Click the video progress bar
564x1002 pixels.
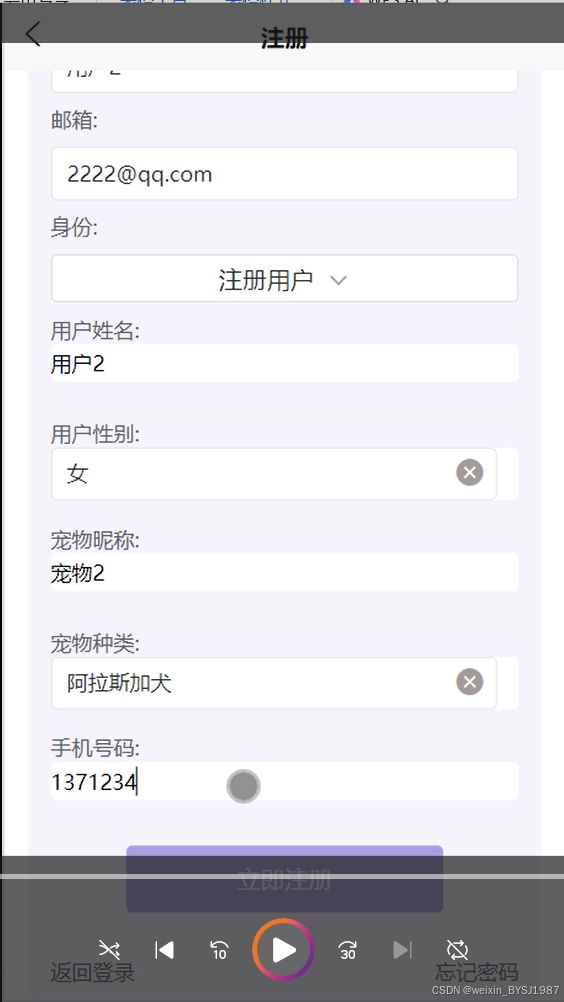click(282, 876)
